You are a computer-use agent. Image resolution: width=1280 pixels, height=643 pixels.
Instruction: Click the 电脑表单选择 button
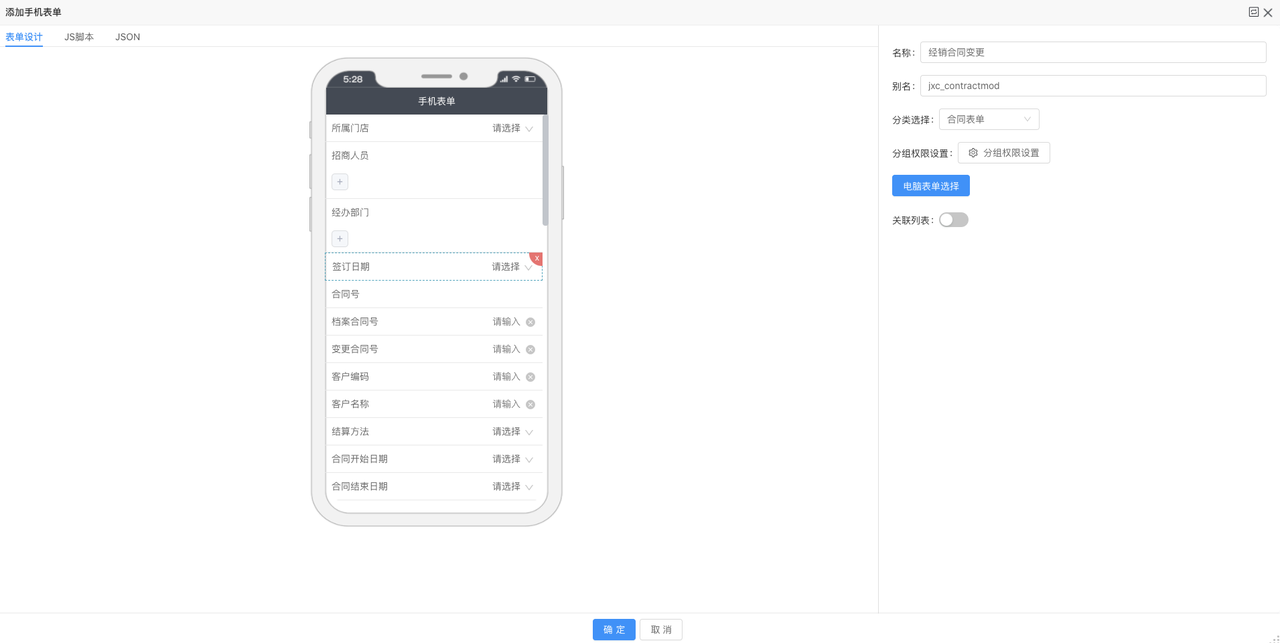coord(931,186)
